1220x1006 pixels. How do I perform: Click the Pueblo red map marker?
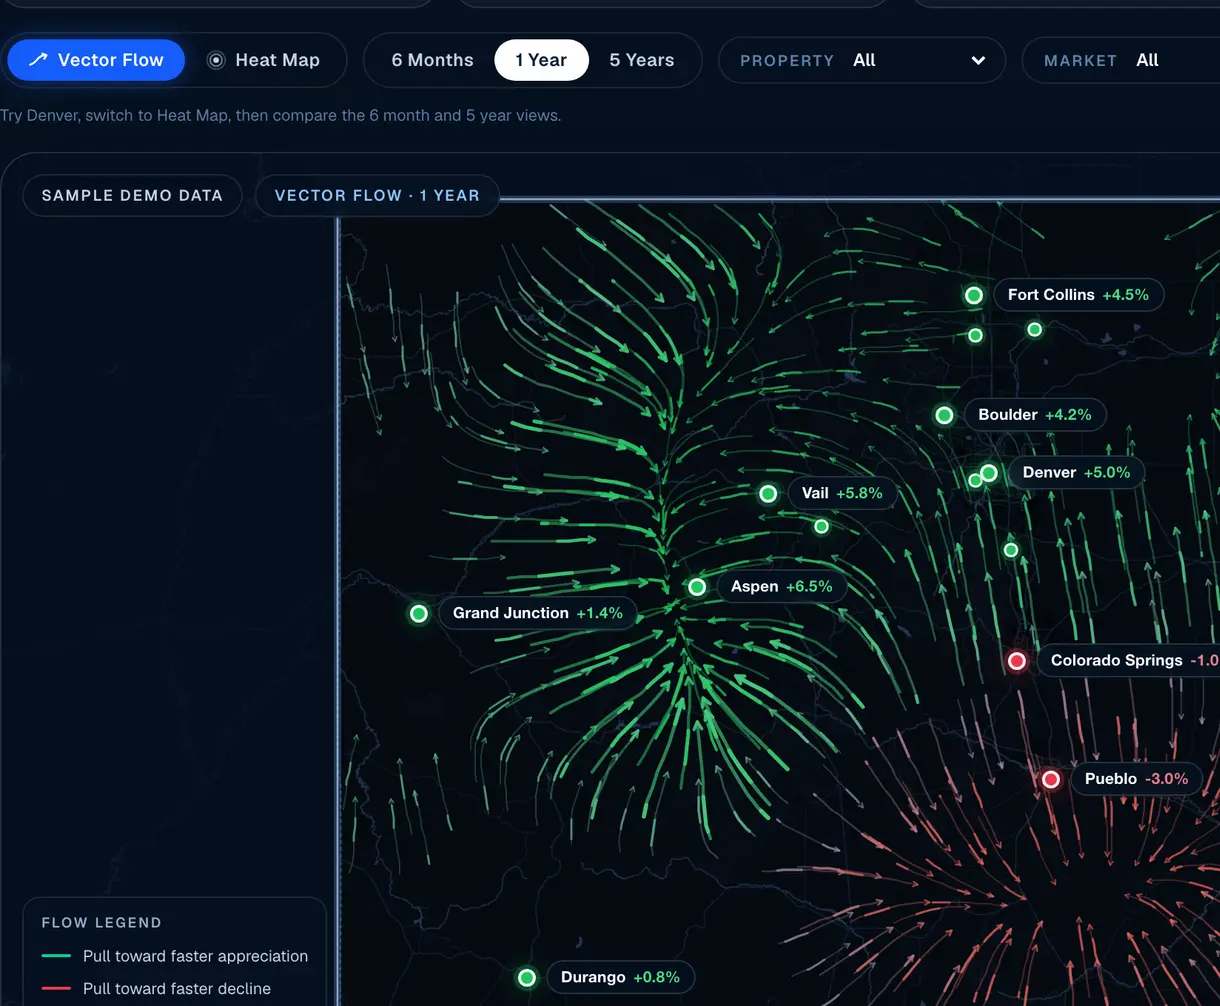[x=1051, y=779]
